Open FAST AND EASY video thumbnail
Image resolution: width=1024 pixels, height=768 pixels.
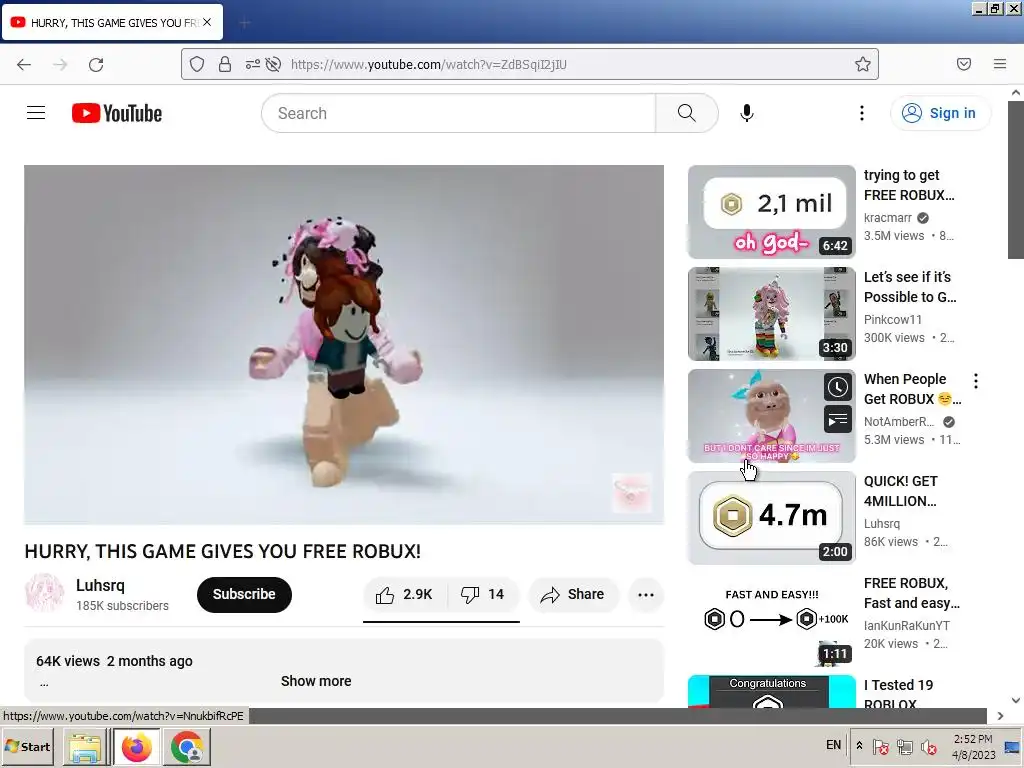pyautogui.click(x=771, y=619)
